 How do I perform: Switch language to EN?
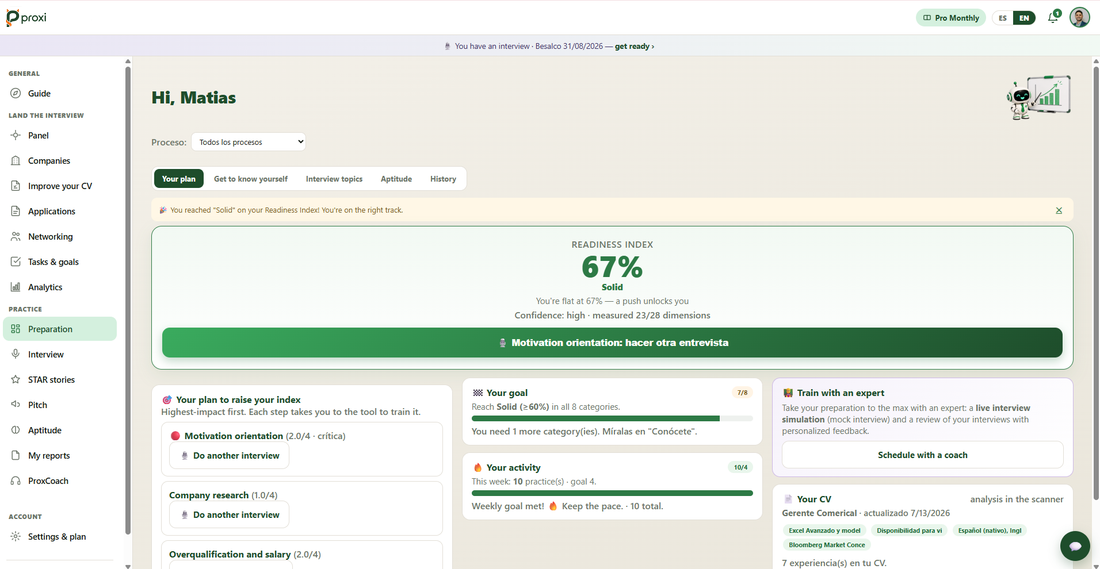pos(1024,18)
